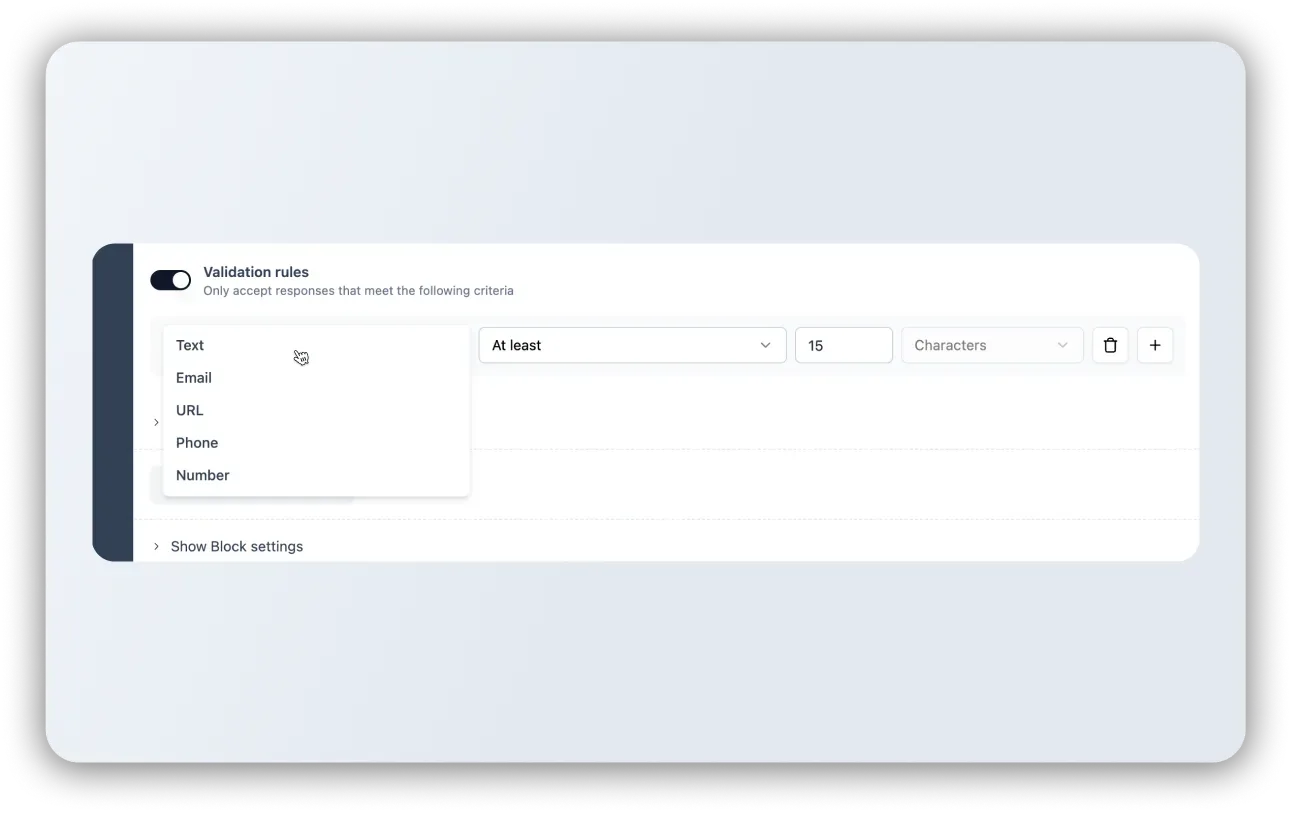
Task: Expand Show Block settings
Action: pyautogui.click(x=227, y=546)
